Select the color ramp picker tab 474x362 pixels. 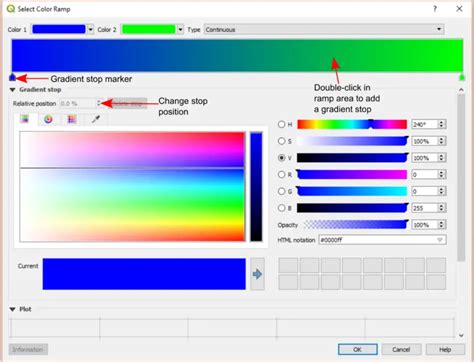[25, 119]
